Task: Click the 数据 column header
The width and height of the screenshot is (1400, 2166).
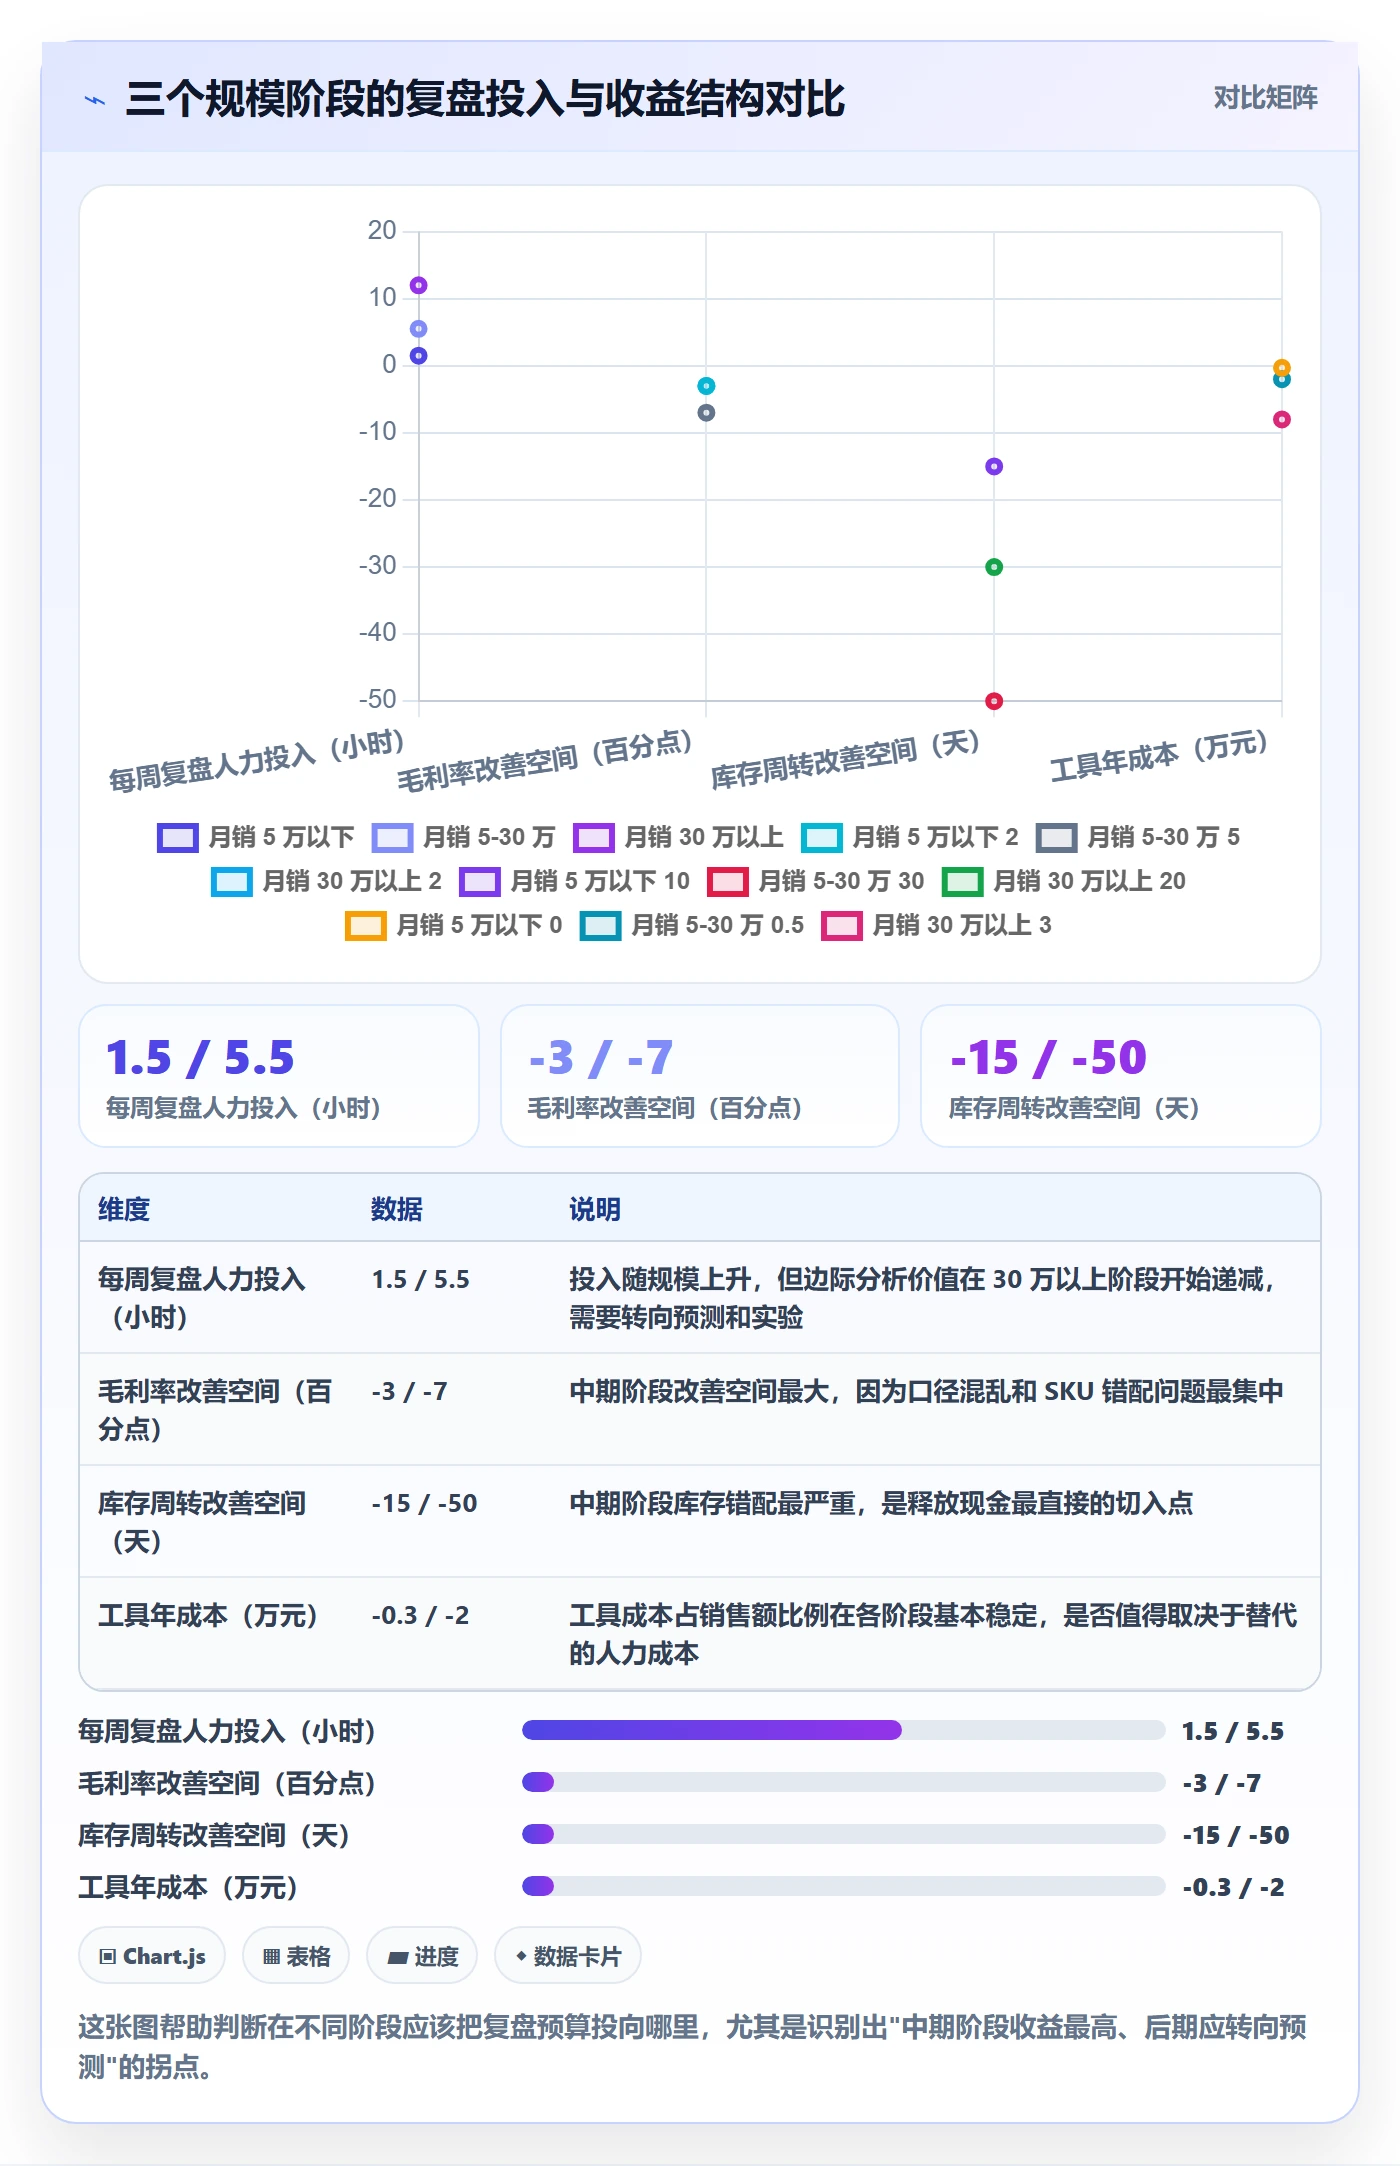Action: tap(397, 1209)
